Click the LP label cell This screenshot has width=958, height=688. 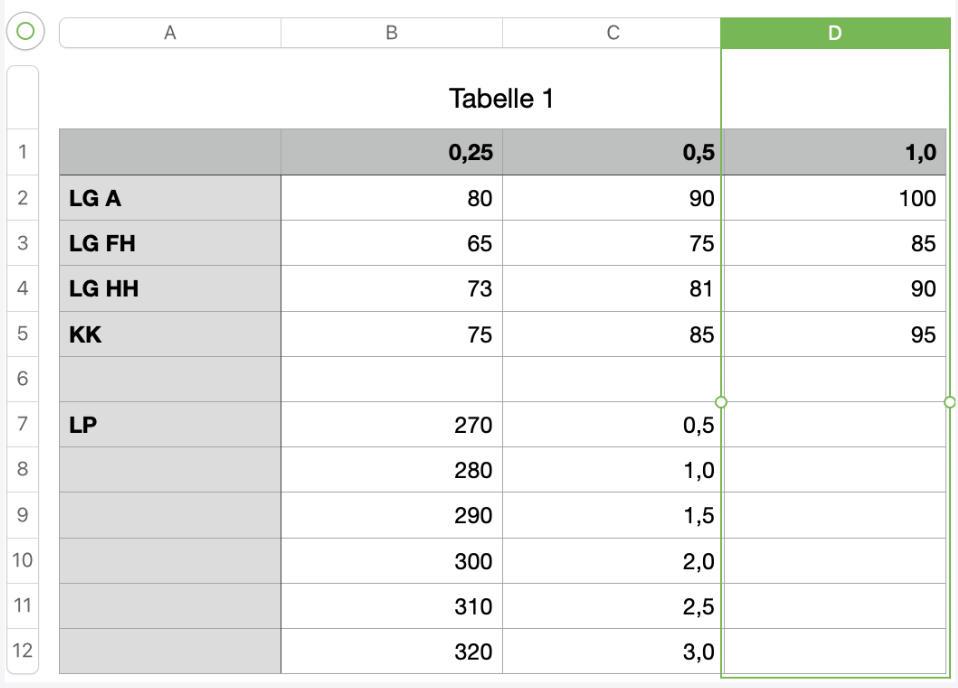pos(170,425)
